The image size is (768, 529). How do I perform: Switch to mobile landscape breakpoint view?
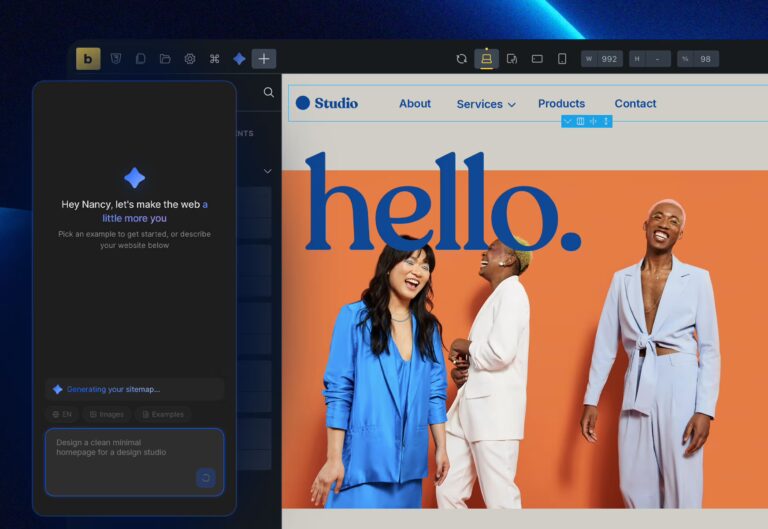537,59
